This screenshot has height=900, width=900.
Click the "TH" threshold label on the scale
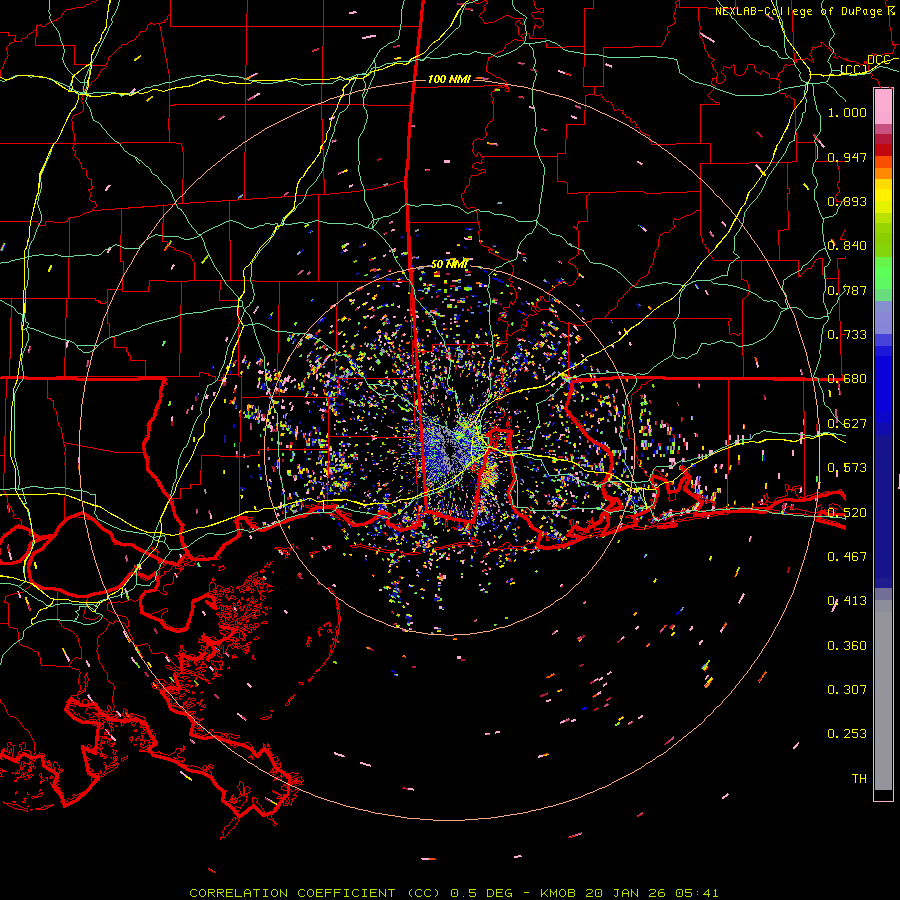(859, 779)
